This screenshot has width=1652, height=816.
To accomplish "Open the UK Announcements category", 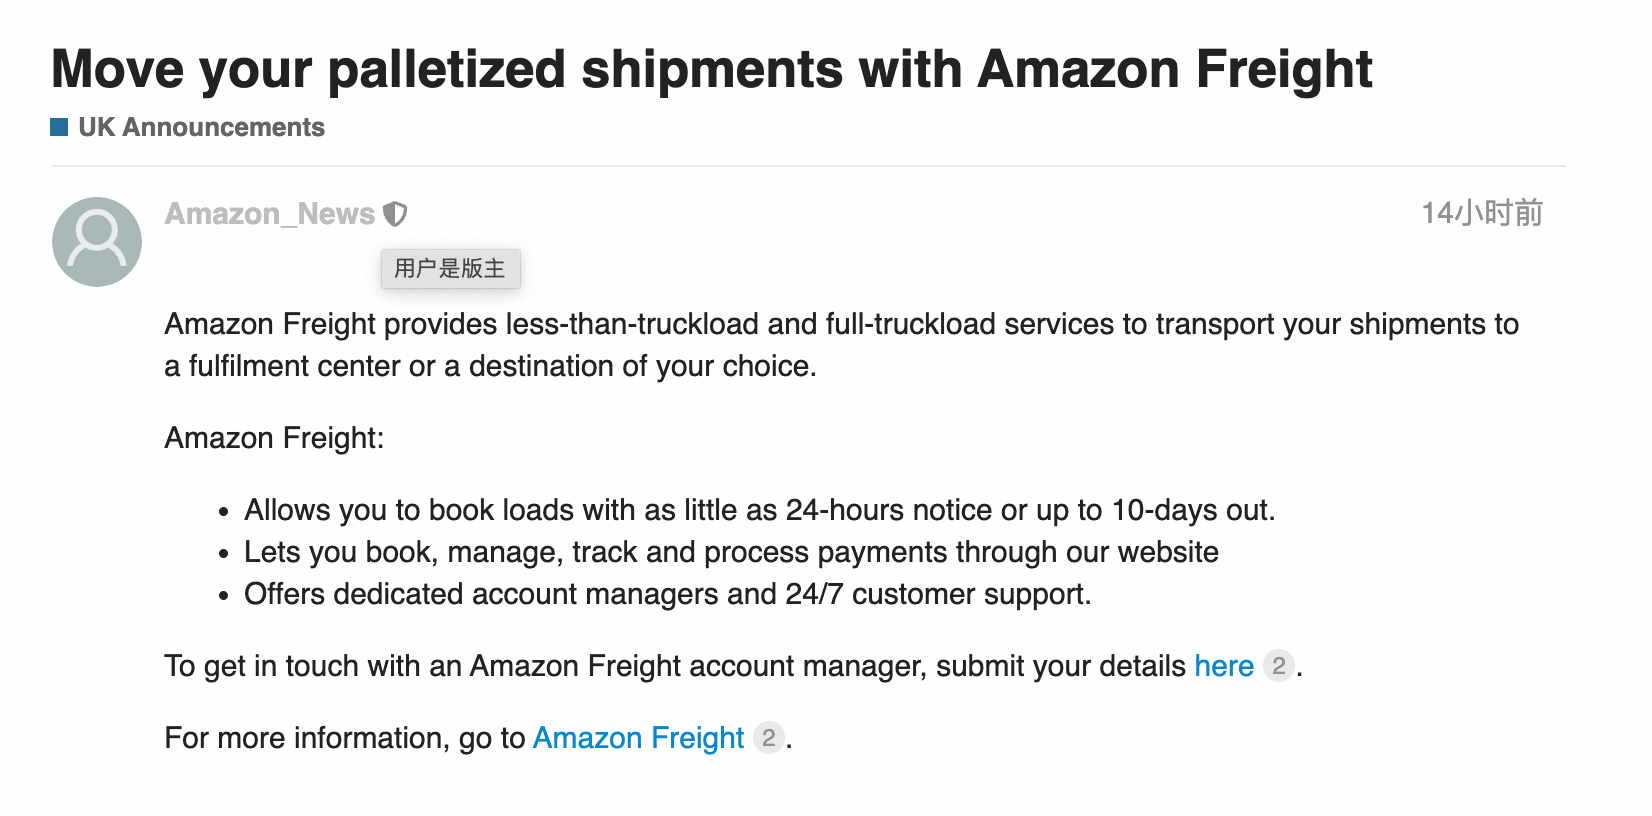I will coord(201,127).
